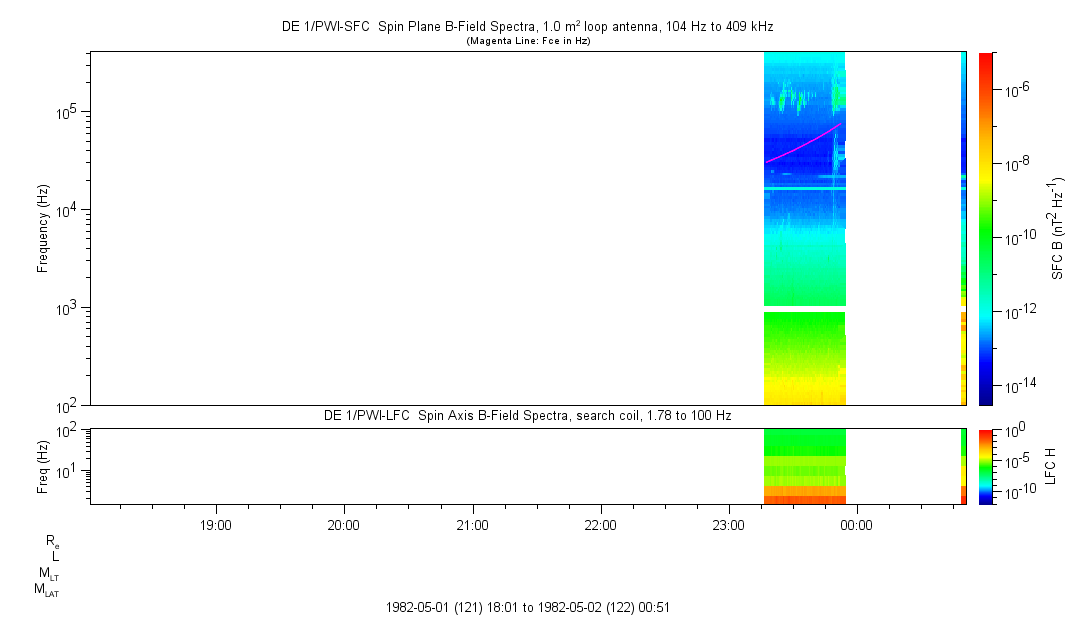Select the 23:00 time axis tick label
Viewport: 1083px width, 620px height.
tap(729, 524)
